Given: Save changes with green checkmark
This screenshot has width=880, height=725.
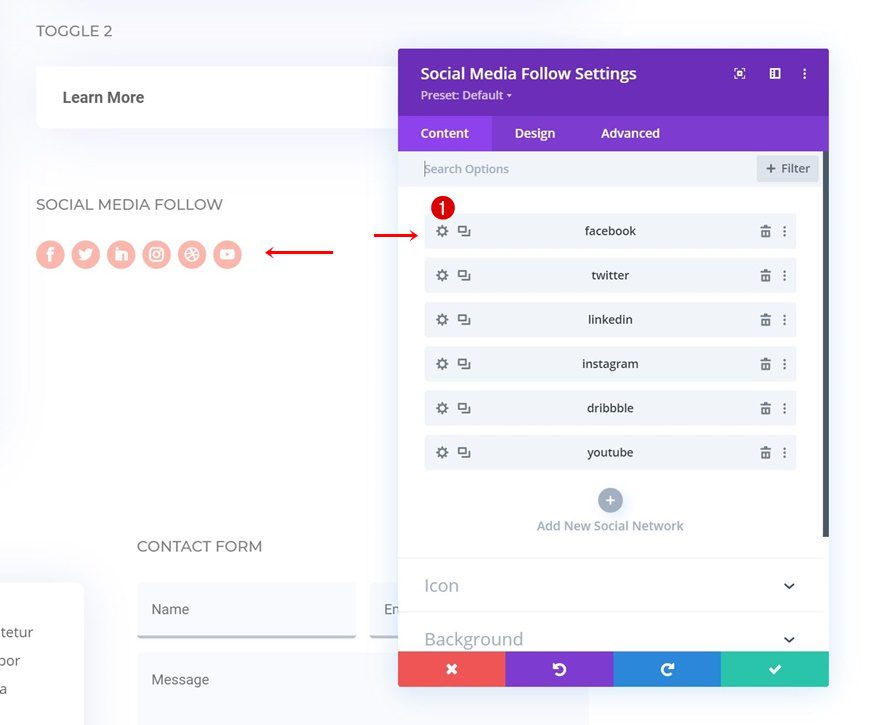Looking at the screenshot, I should [775, 669].
